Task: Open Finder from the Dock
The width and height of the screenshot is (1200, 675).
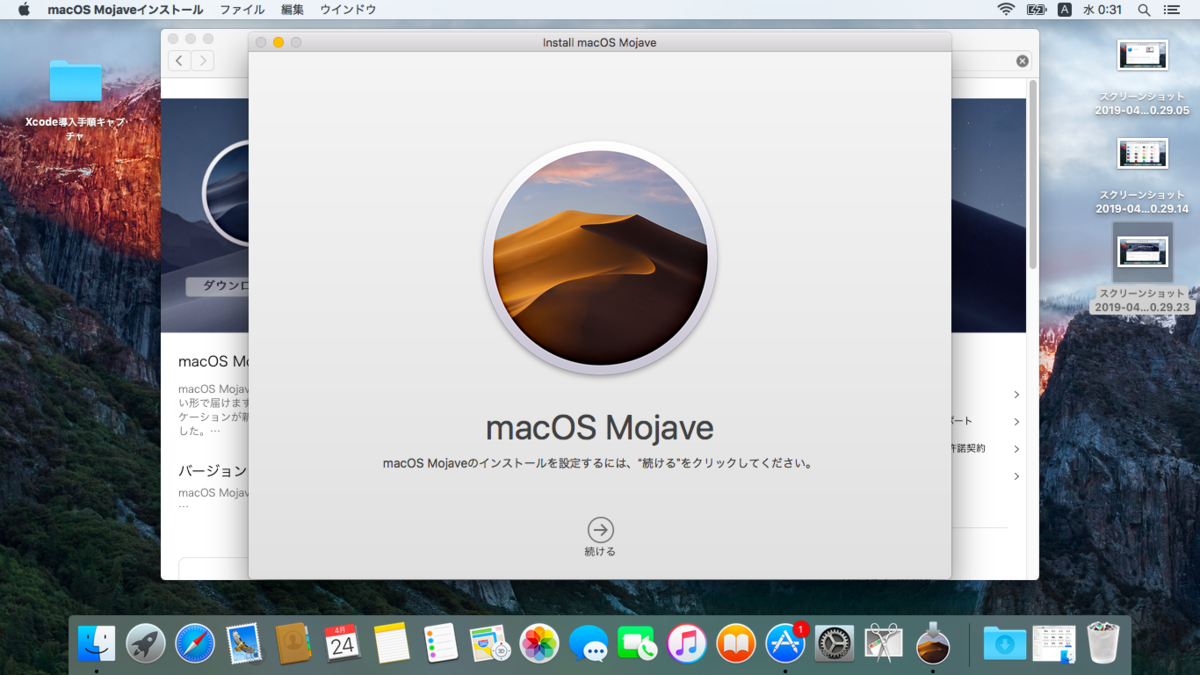Action: (x=97, y=644)
